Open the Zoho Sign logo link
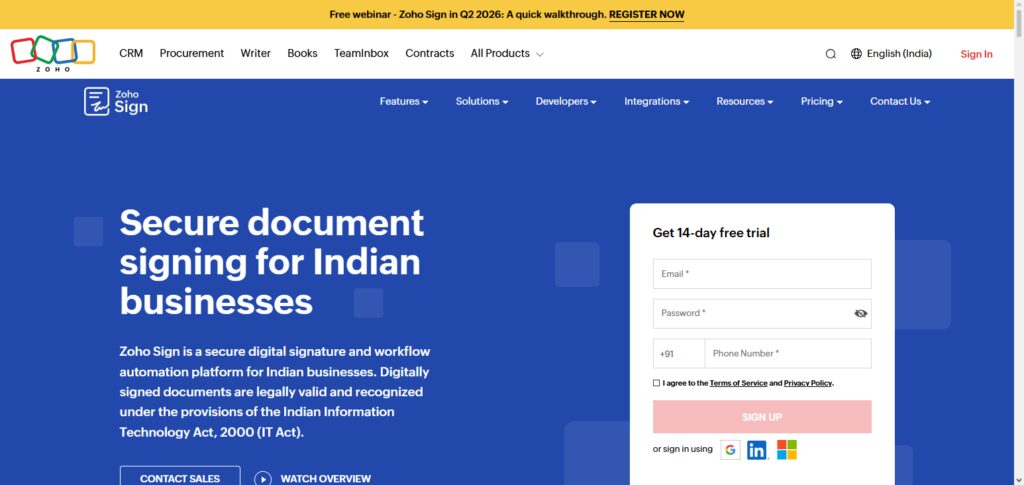 click(x=116, y=101)
